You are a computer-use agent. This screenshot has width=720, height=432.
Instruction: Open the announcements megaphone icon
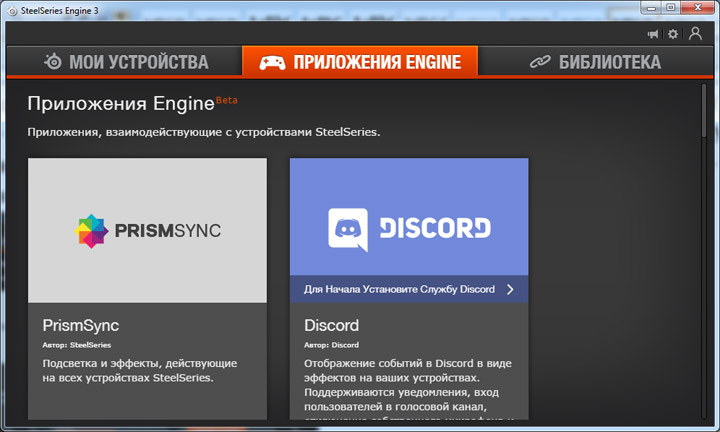coord(652,34)
